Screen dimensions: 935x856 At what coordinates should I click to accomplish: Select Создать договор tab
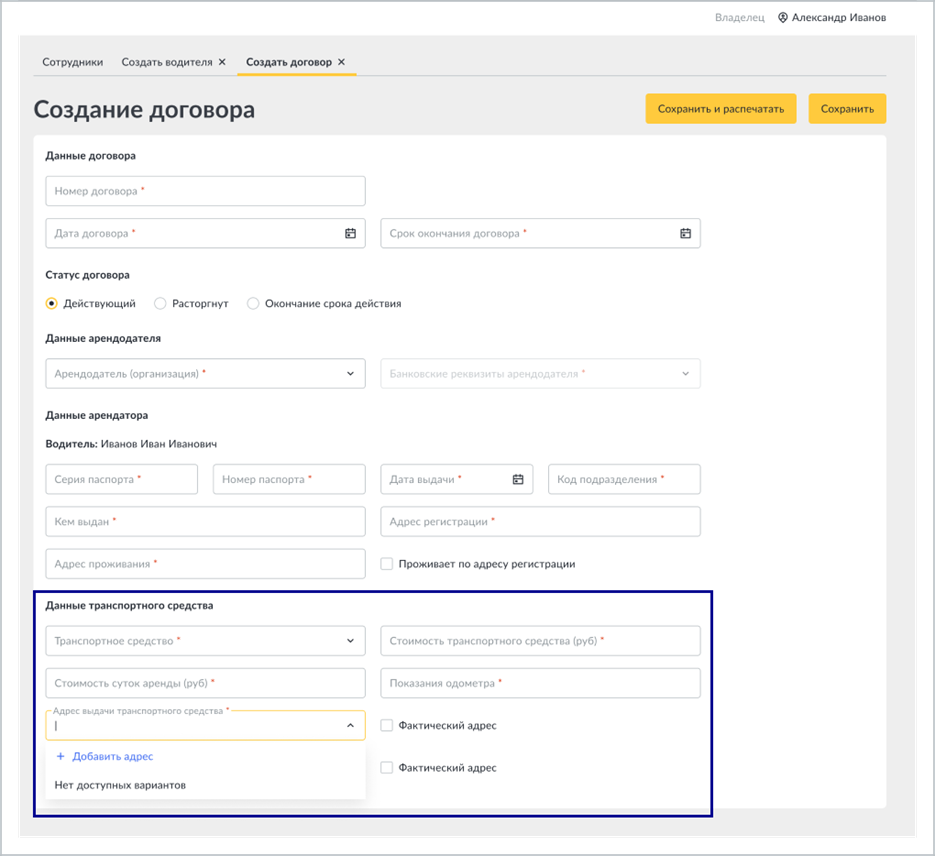[x=289, y=62]
